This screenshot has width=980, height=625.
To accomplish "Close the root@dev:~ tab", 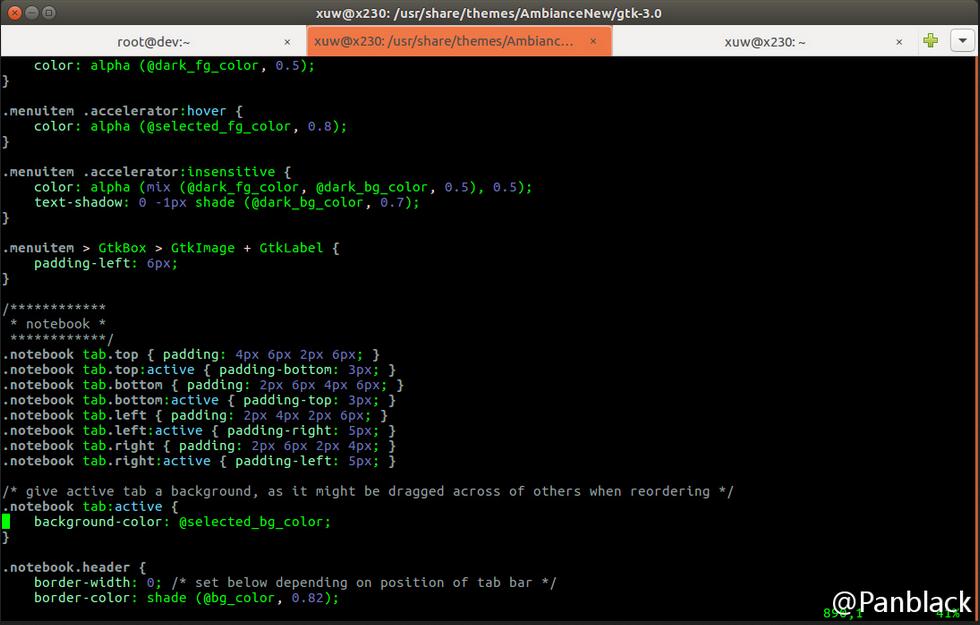I will pos(288,42).
